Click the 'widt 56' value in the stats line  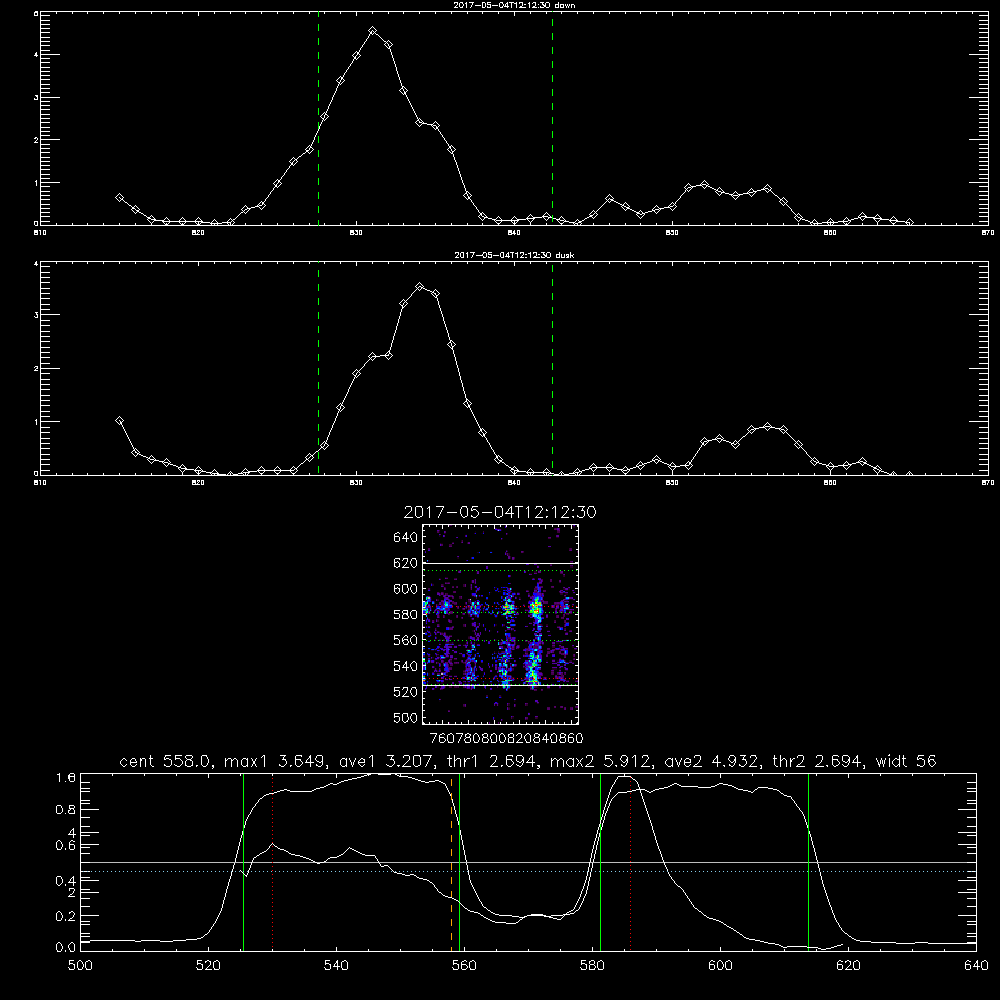click(x=906, y=761)
